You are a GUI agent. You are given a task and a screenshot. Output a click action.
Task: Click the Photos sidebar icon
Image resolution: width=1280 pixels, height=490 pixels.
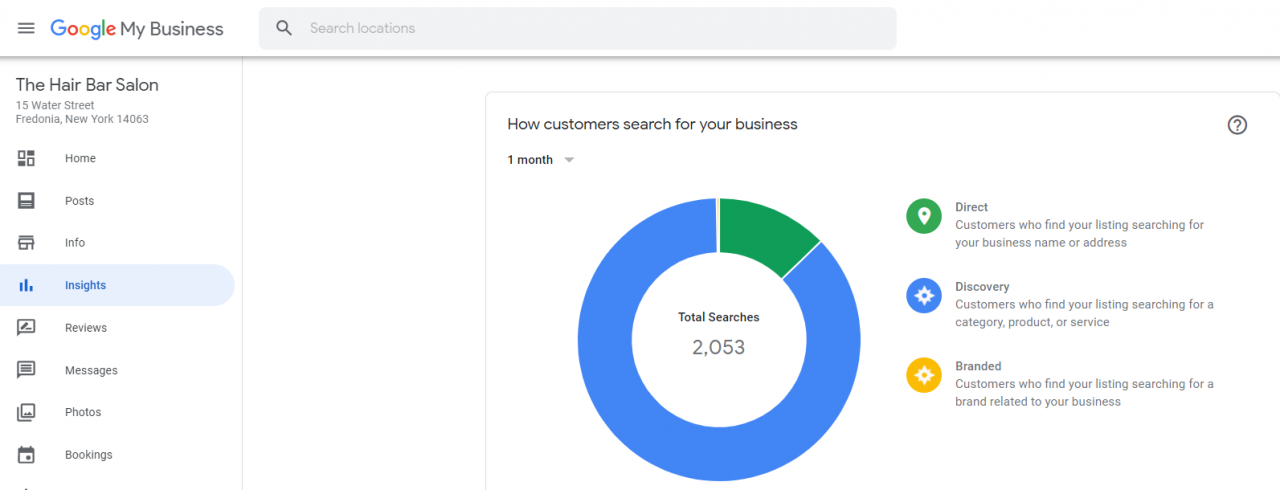(x=26, y=412)
